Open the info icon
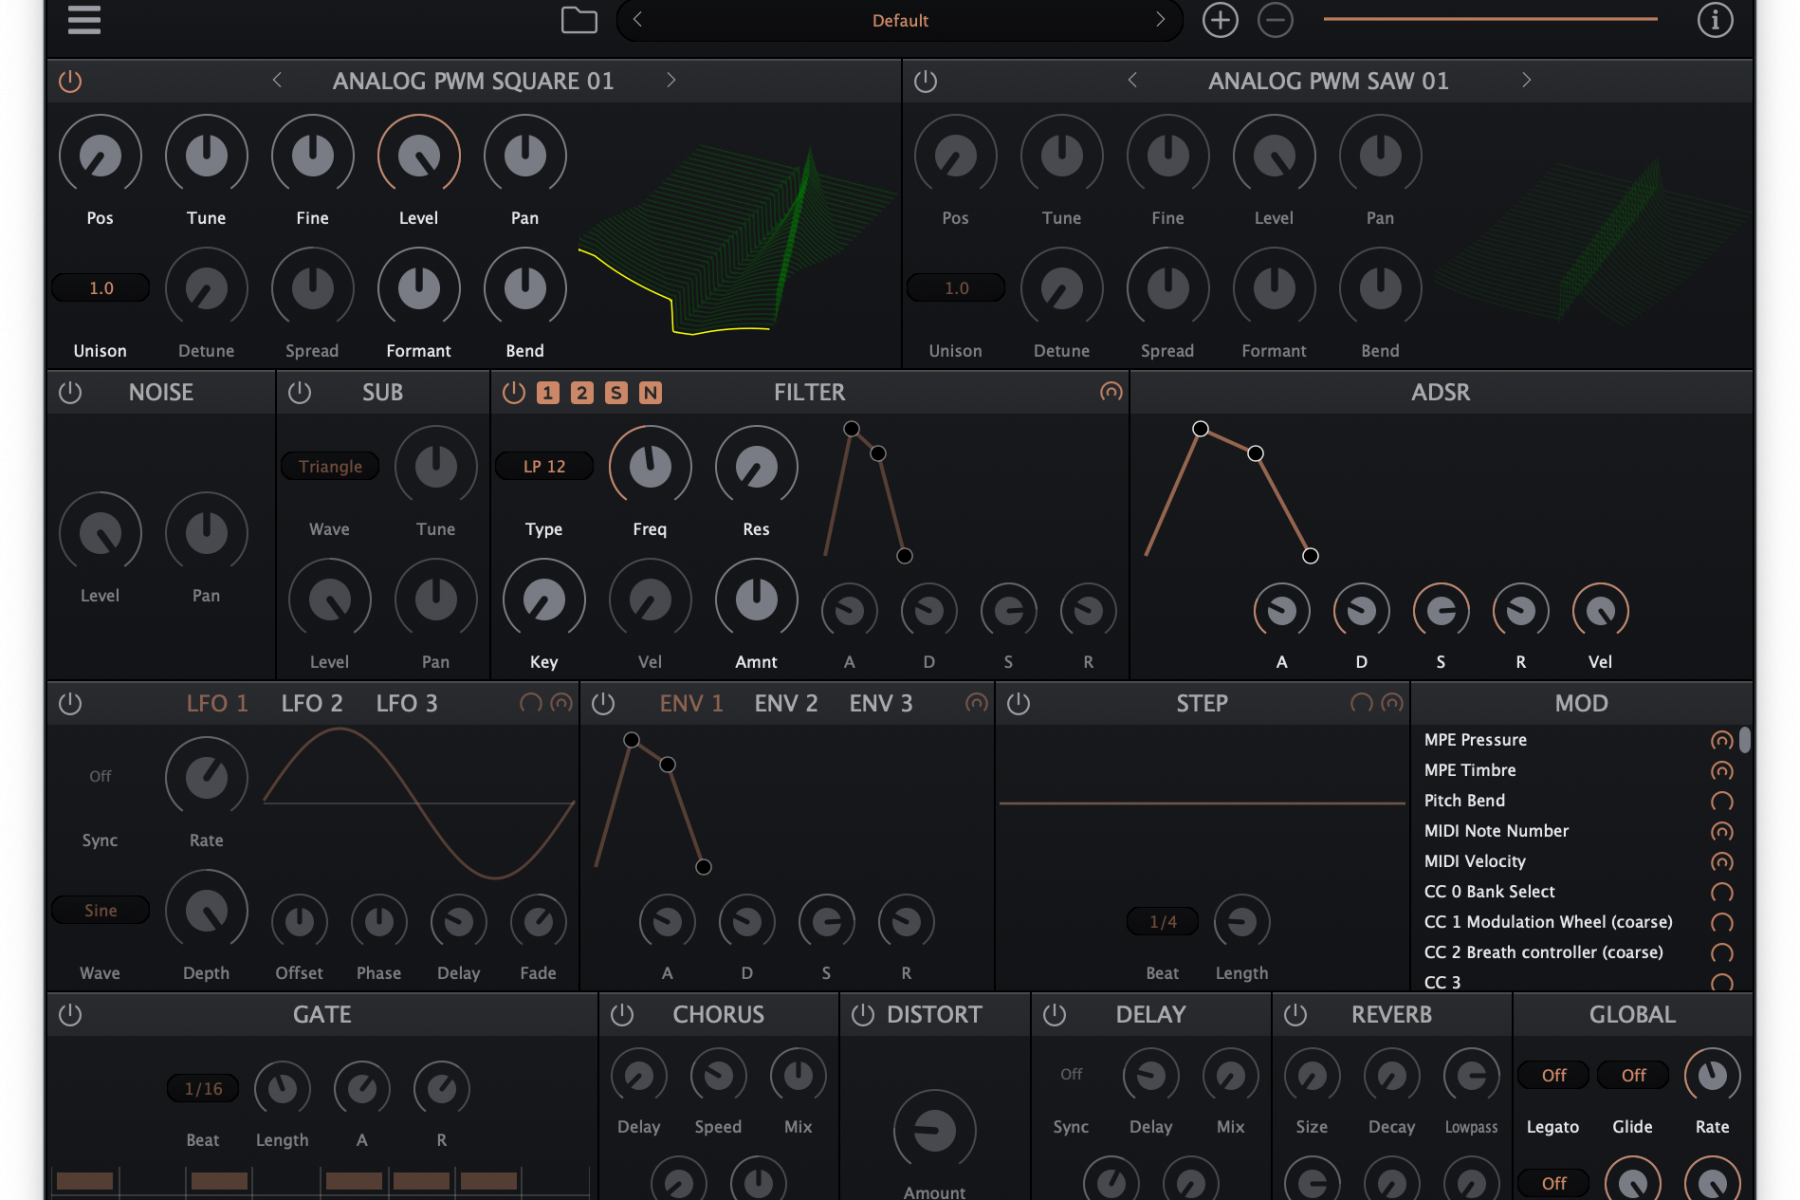Screen dimensions: 1800x1200 [x=1715, y=20]
